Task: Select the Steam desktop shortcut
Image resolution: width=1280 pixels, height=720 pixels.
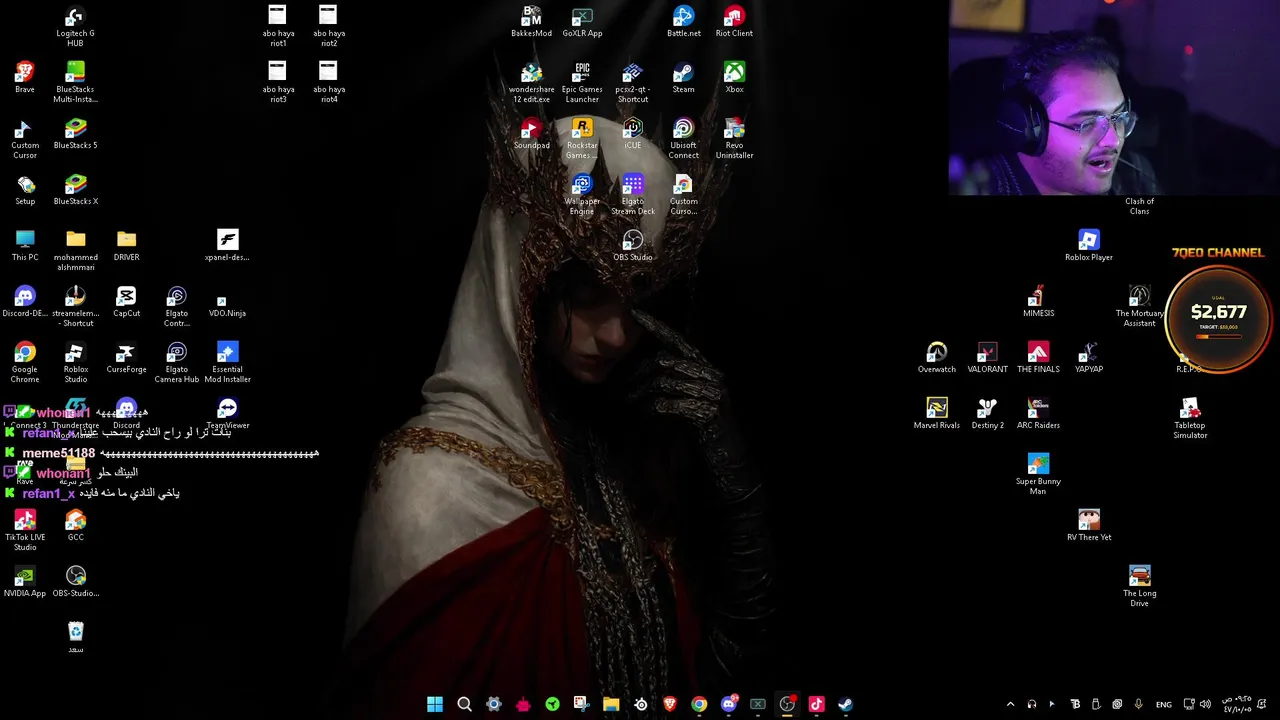Action: 683,78
